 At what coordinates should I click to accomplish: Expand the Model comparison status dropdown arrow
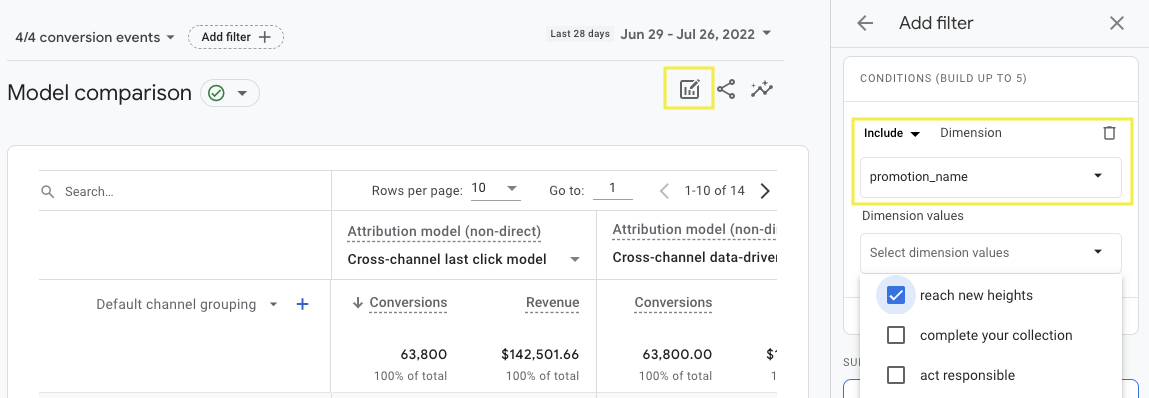pos(243,94)
